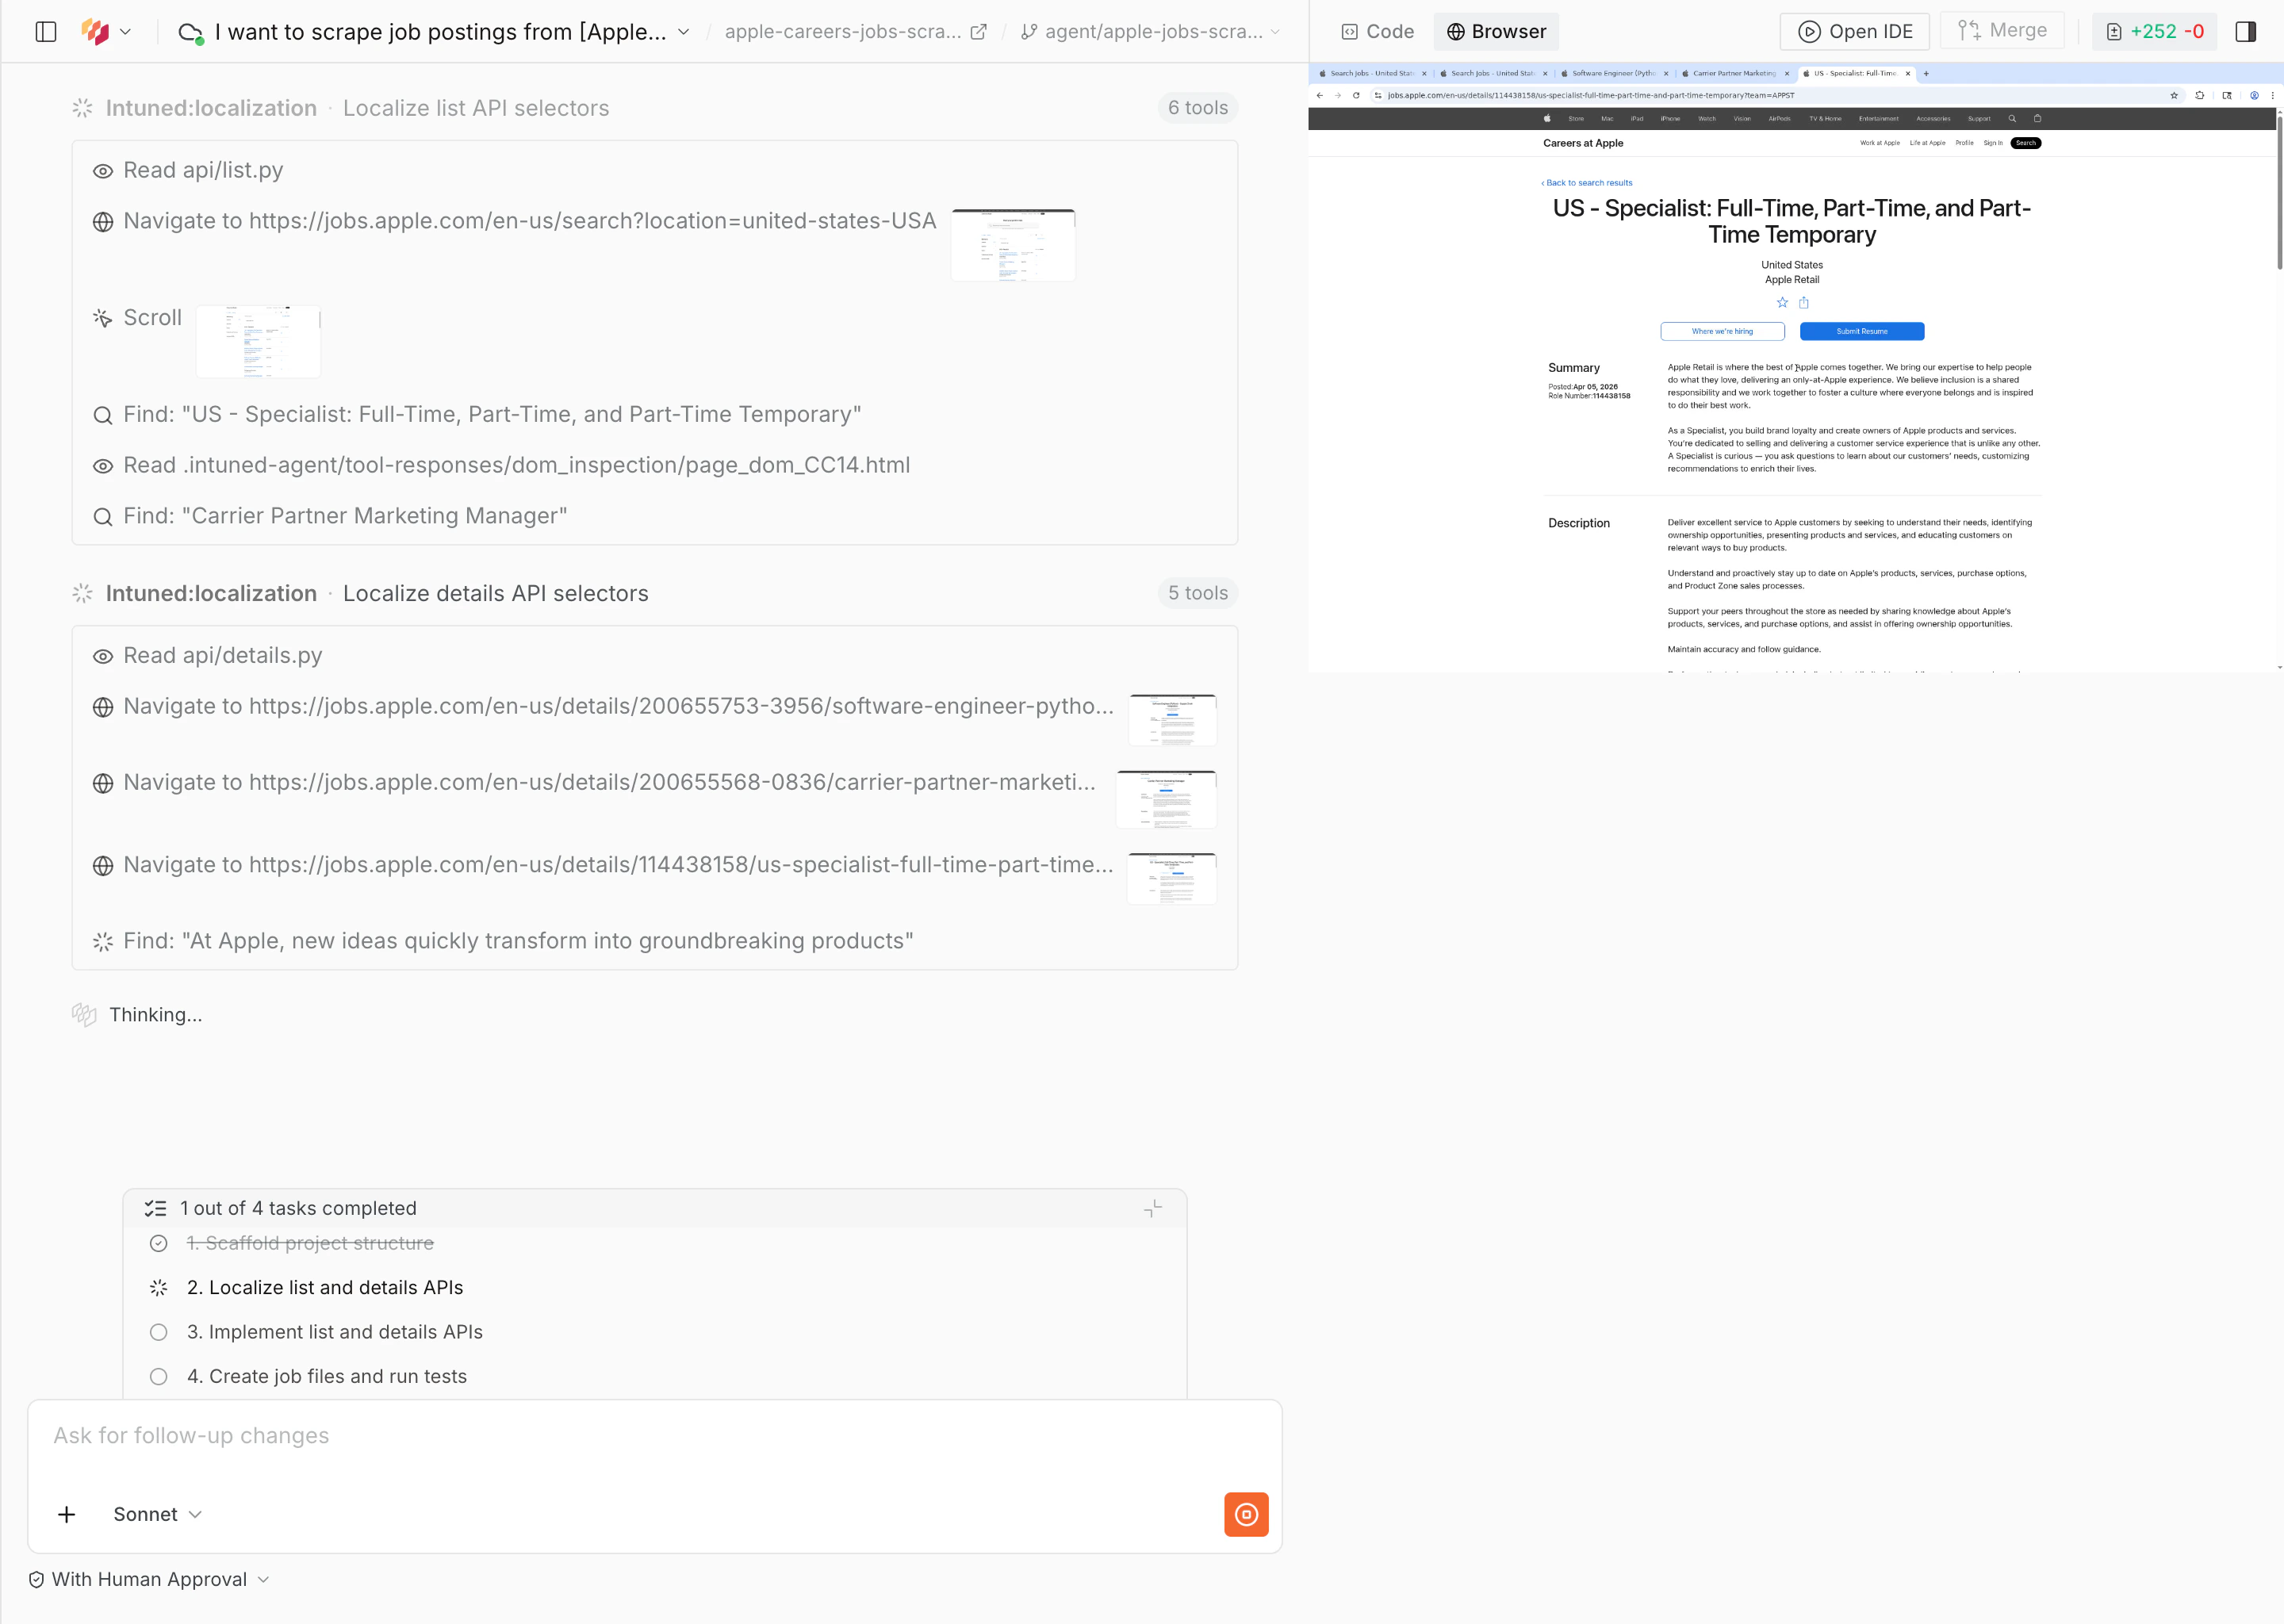Open the Store menu item on Apple nav
Viewport: 2284px width, 1624px height.
[x=1576, y=119]
